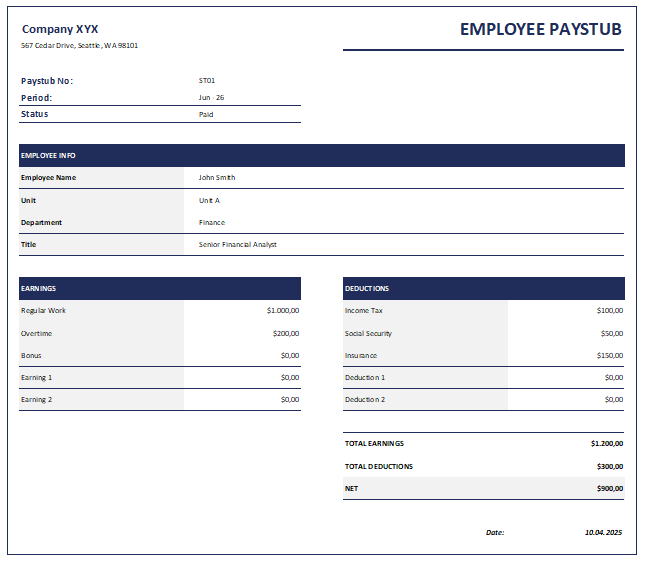Click the Senior Financial Analyst title cell
Image resolution: width=646 pixels, height=566 pixels.
point(238,244)
